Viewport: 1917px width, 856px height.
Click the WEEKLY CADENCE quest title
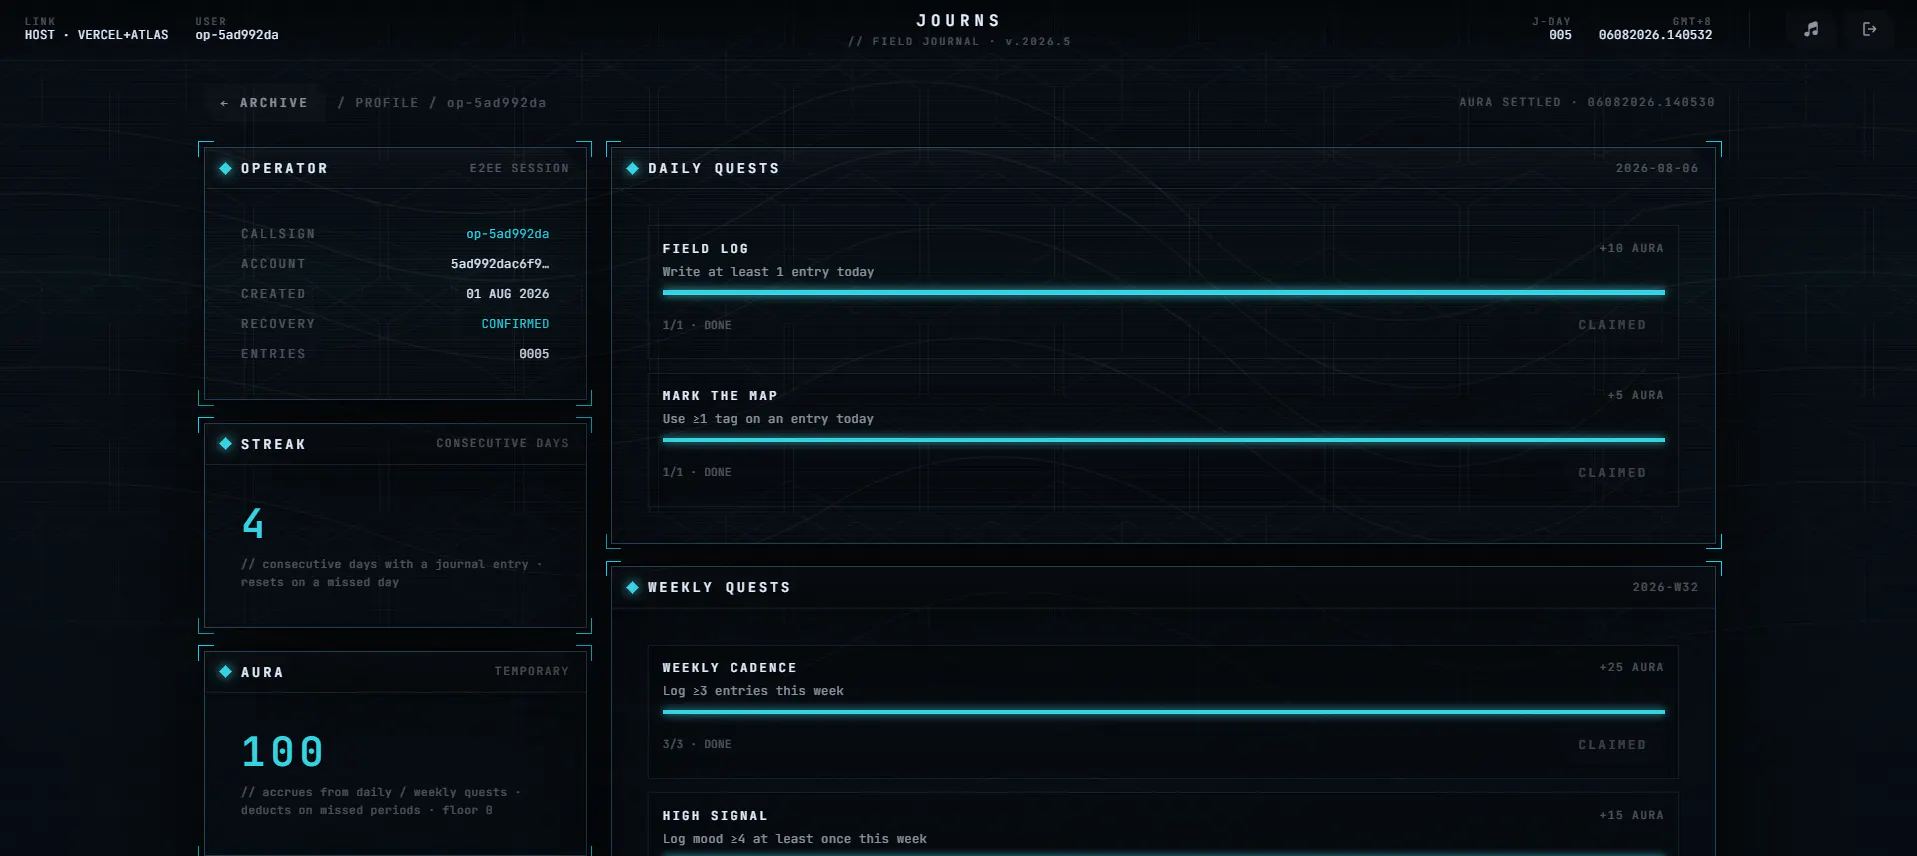(x=729, y=667)
